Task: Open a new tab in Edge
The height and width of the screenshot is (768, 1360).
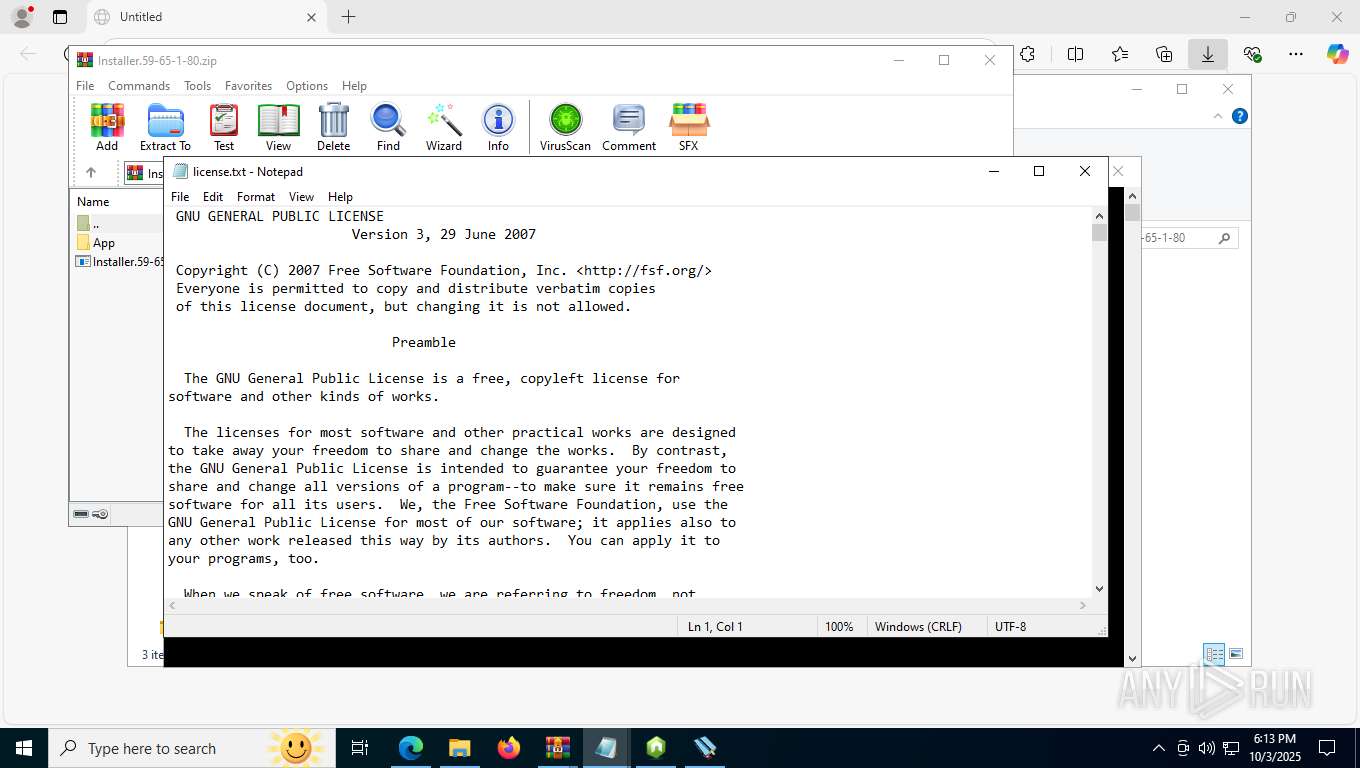Action: [348, 17]
